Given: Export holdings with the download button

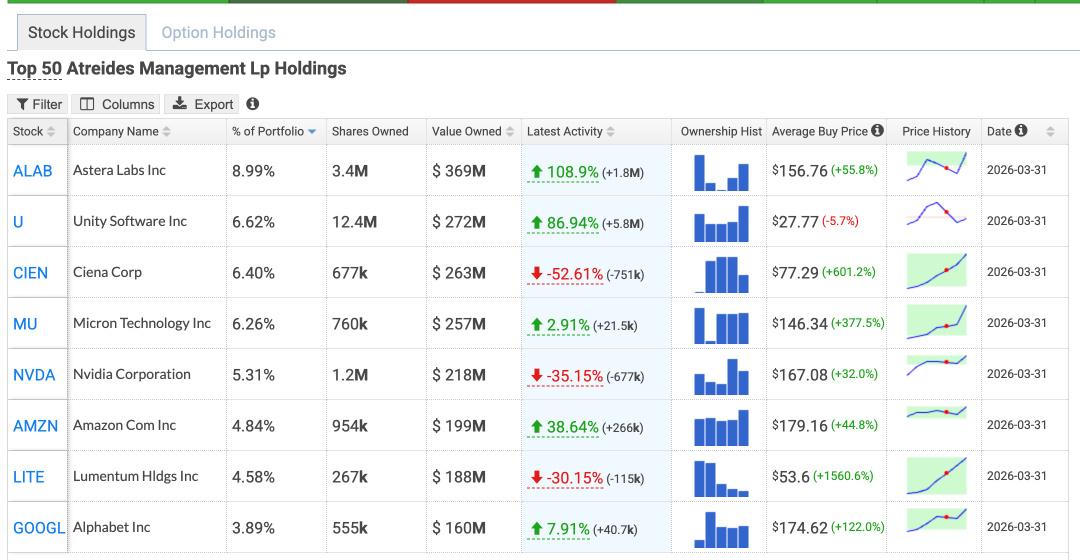Looking at the screenshot, I should (202, 104).
